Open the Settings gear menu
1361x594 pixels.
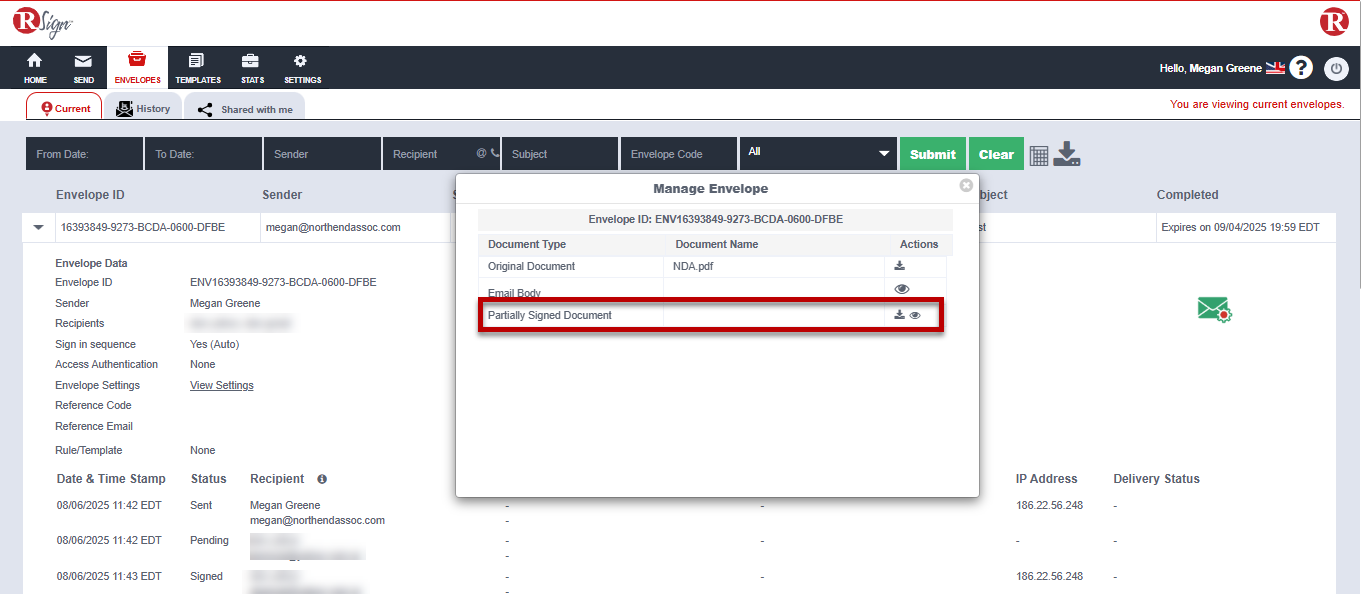click(x=302, y=67)
